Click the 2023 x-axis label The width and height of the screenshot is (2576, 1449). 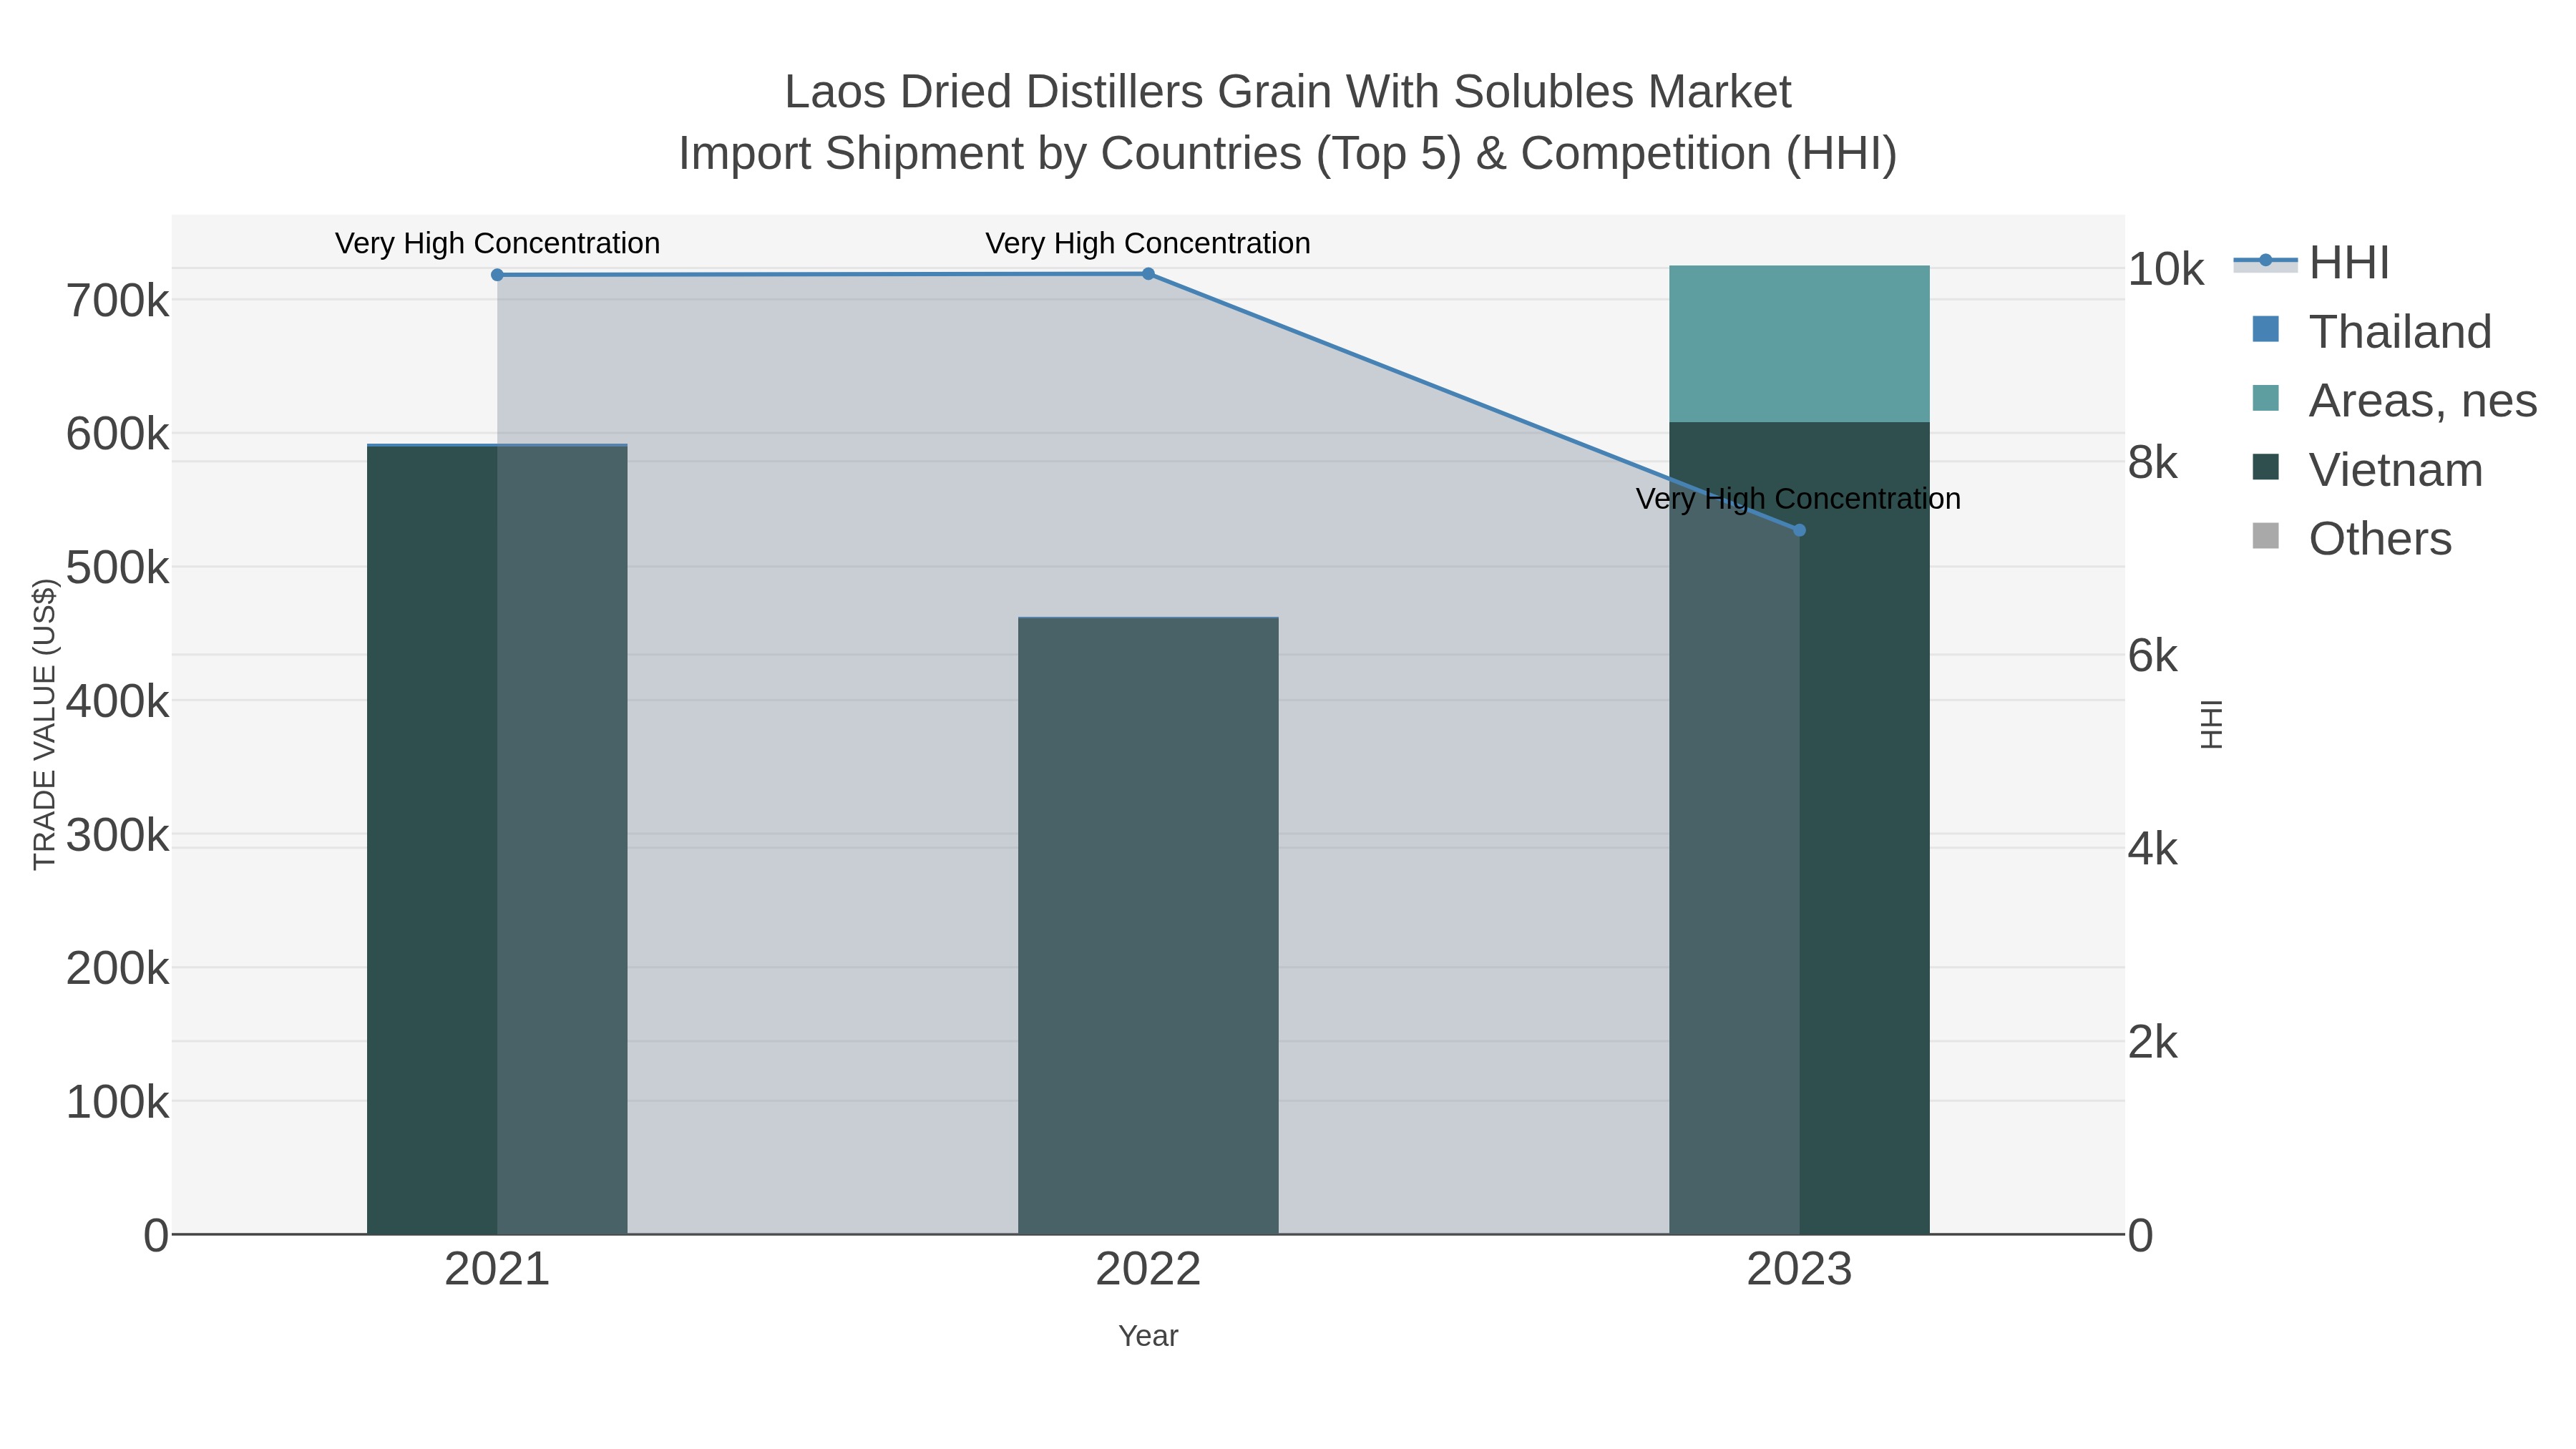click(1799, 1270)
